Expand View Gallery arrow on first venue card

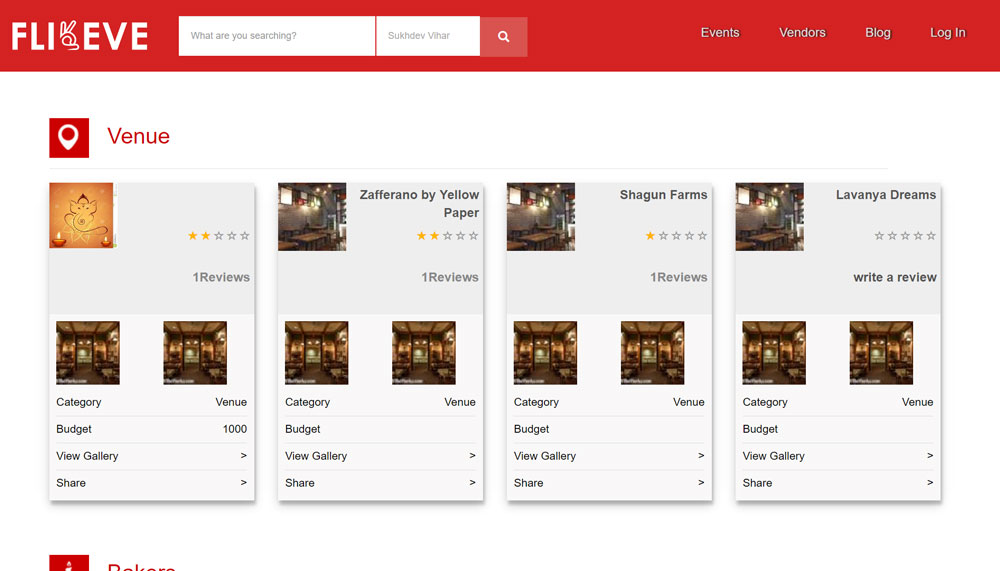[x=243, y=456]
